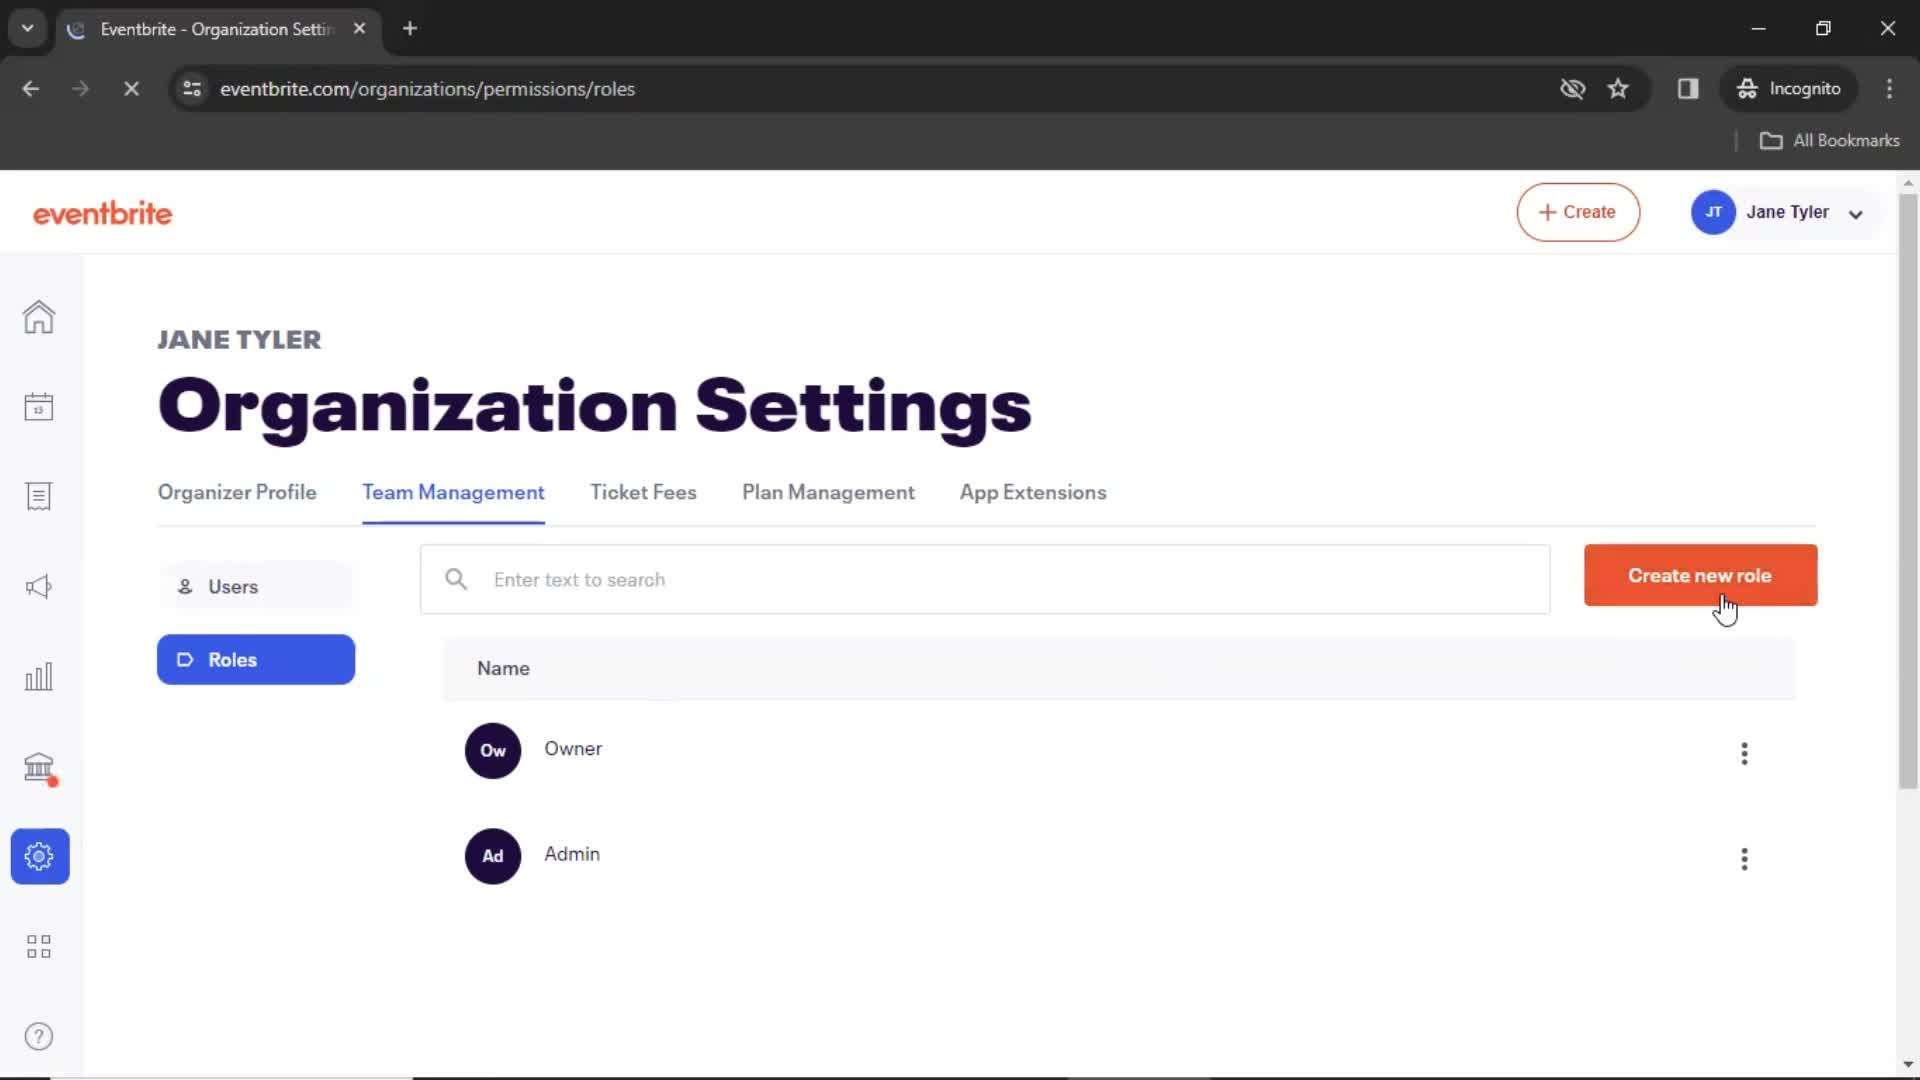Image resolution: width=1920 pixels, height=1080 pixels.
Task: Select the Settings gear sidebar icon
Action: [x=40, y=856]
